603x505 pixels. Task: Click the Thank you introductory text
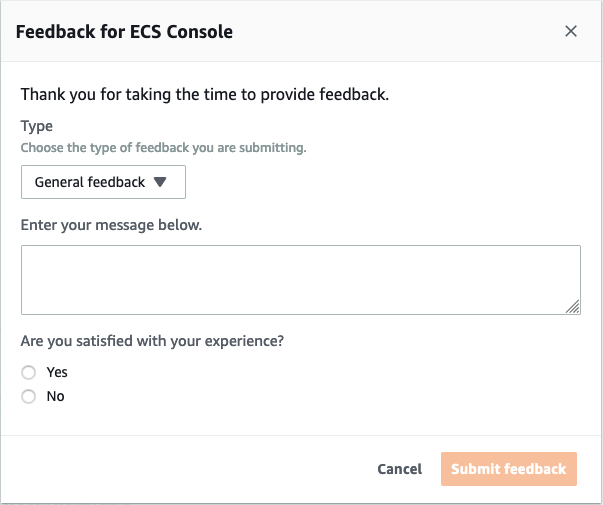click(x=204, y=96)
